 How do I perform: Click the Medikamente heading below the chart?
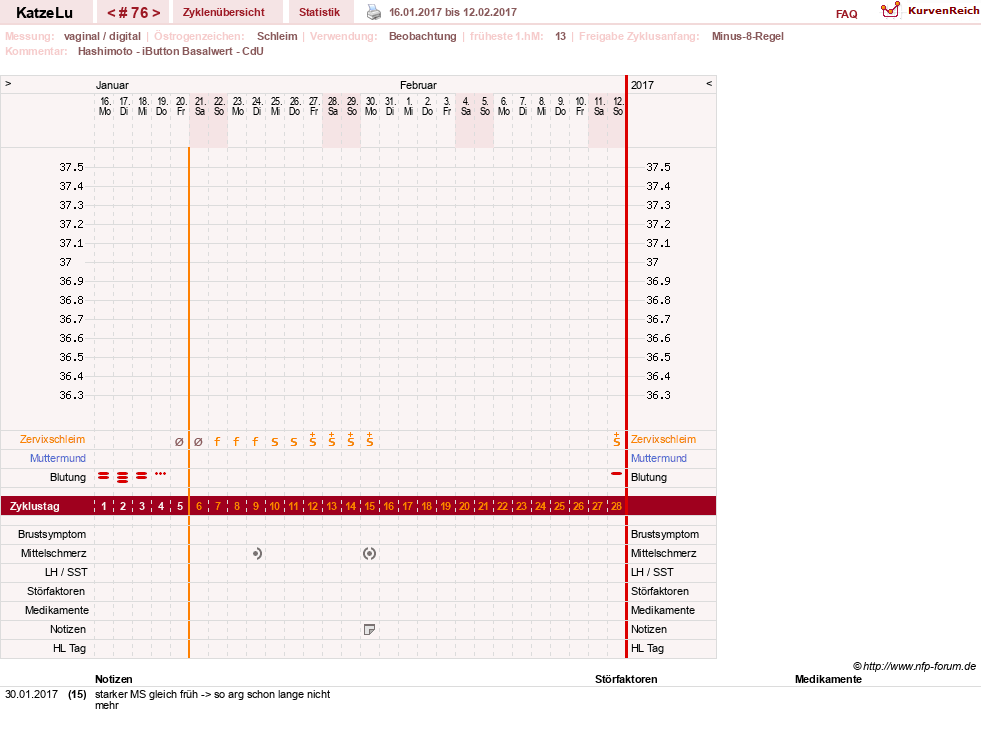[828, 679]
